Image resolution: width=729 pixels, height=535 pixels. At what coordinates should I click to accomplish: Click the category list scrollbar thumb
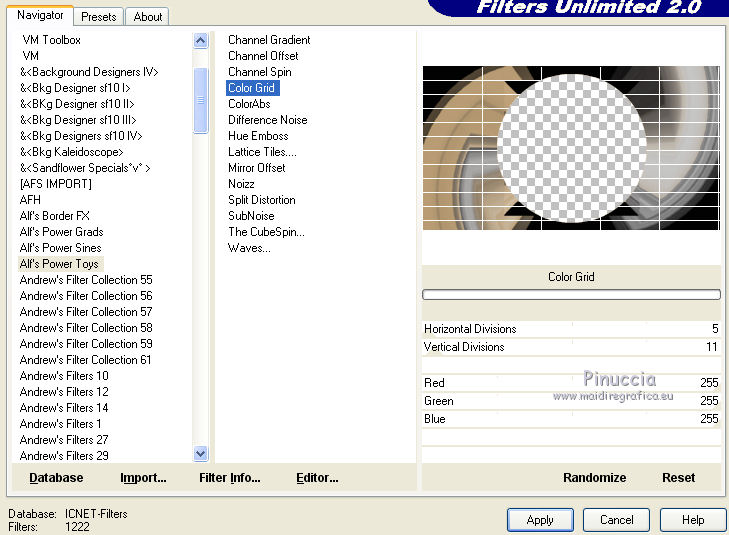pyautogui.click(x=200, y=100)
